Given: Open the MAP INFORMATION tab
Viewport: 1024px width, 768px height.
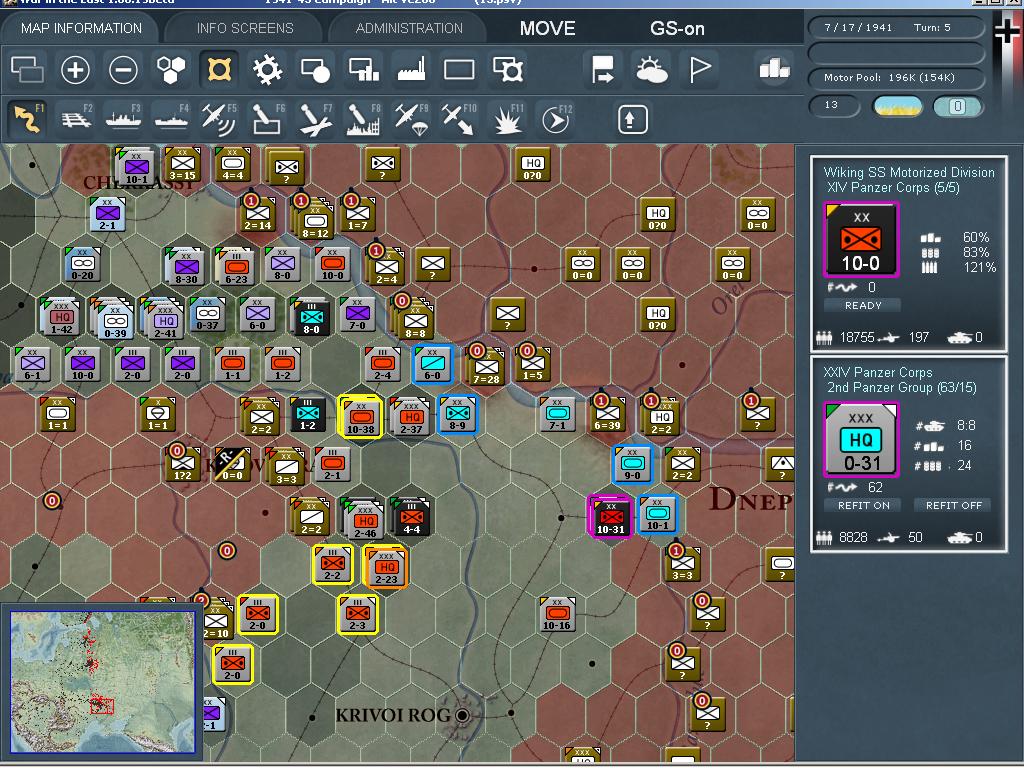Looking at the screenshot, I should click(81, 28).
